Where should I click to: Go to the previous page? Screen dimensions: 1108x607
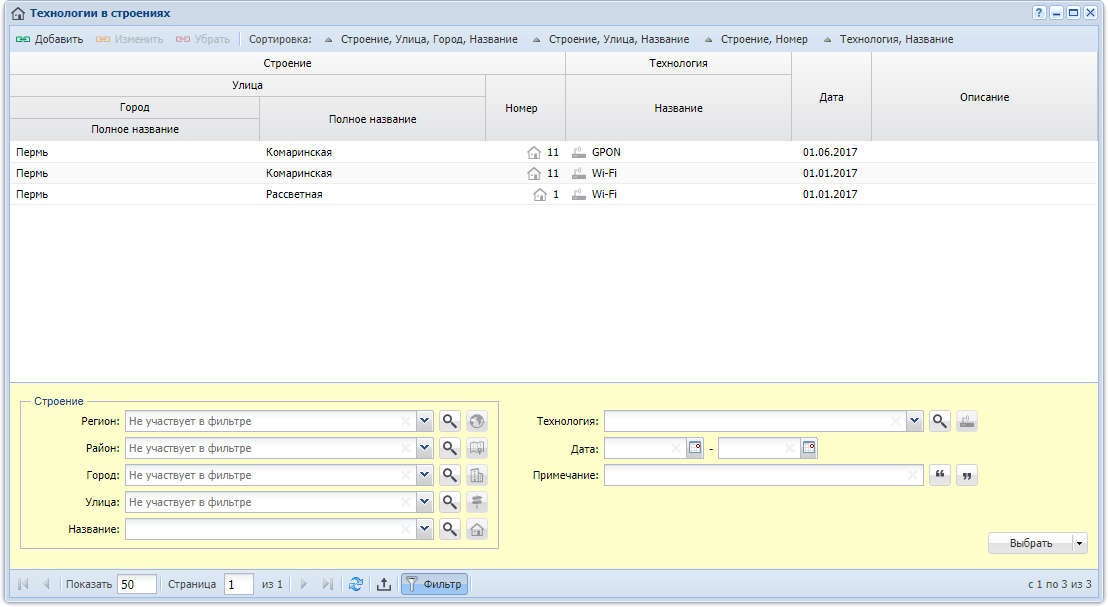[46, 584]
